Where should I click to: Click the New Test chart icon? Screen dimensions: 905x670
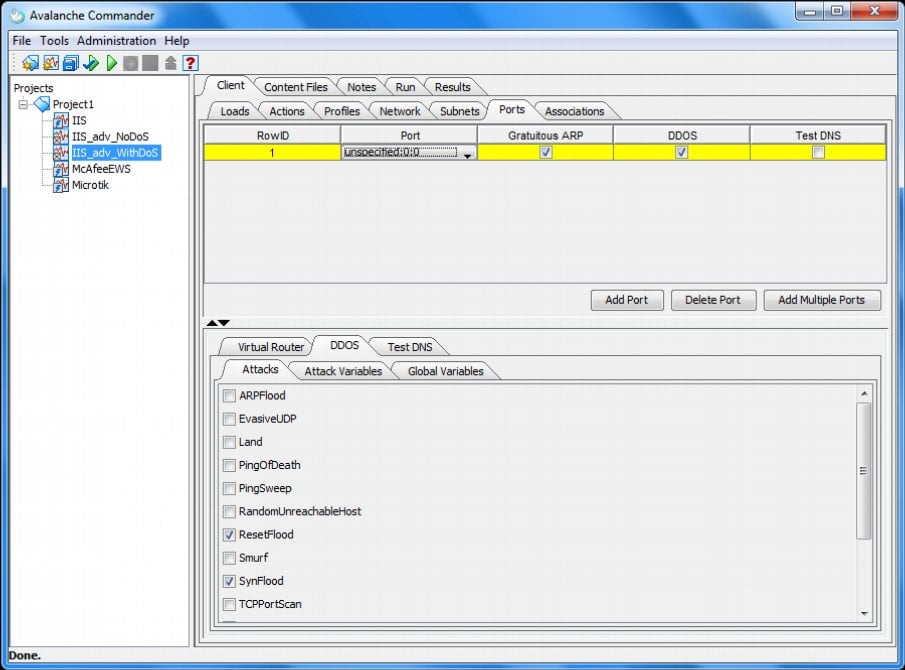(x=50, y=63)
